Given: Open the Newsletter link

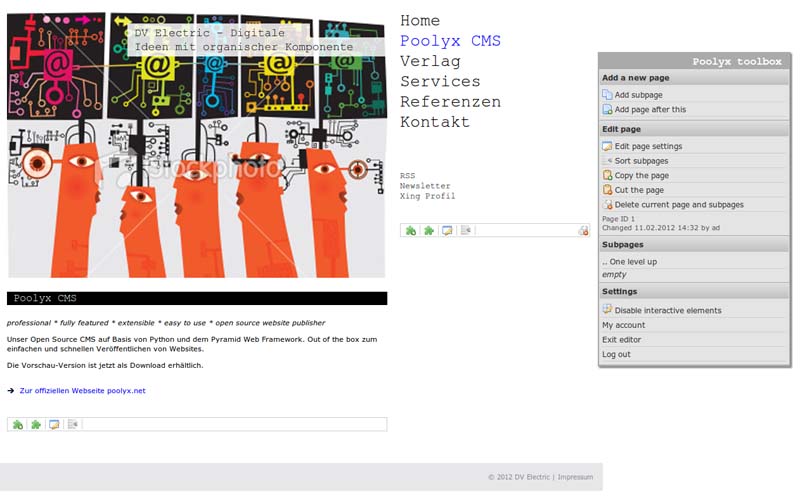Looking at the screenshot, I should click(x=425, y=186).
